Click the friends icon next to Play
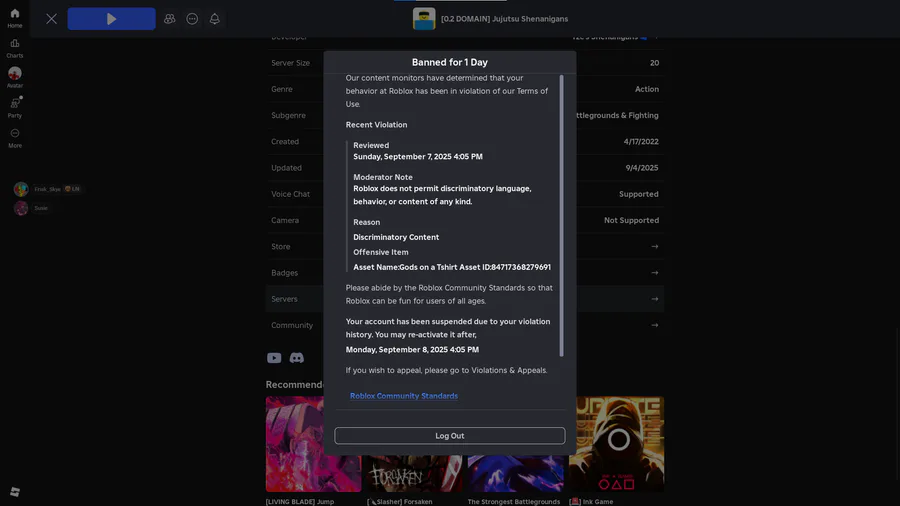This screenshot has height=506, width=900. (169, 19)
